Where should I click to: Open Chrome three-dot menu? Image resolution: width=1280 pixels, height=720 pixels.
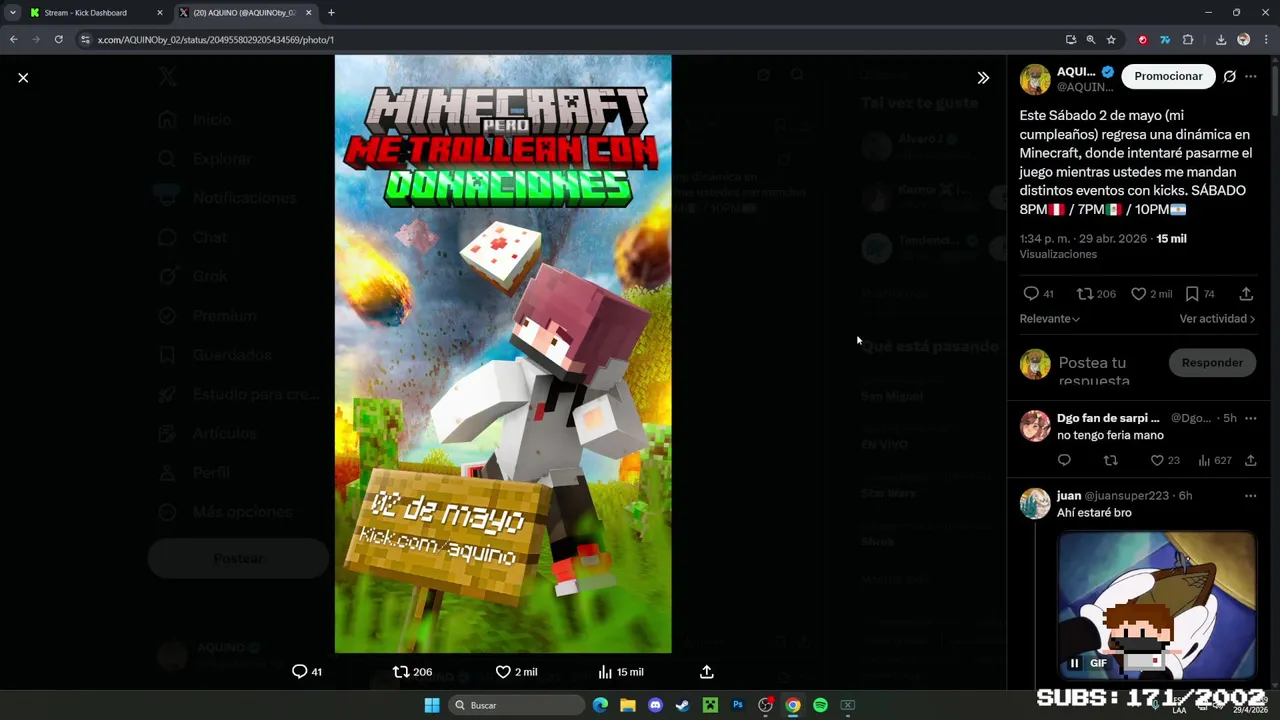pos(1266,40)
